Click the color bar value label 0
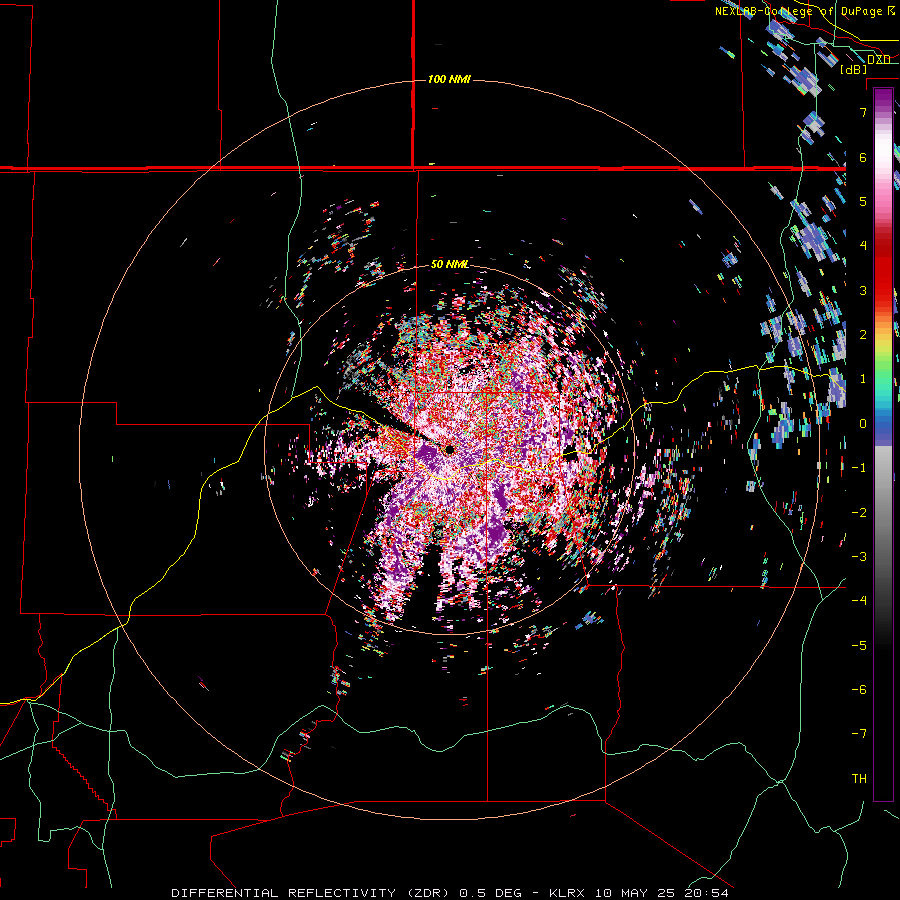The image size is (900, 900). [863, 424]
